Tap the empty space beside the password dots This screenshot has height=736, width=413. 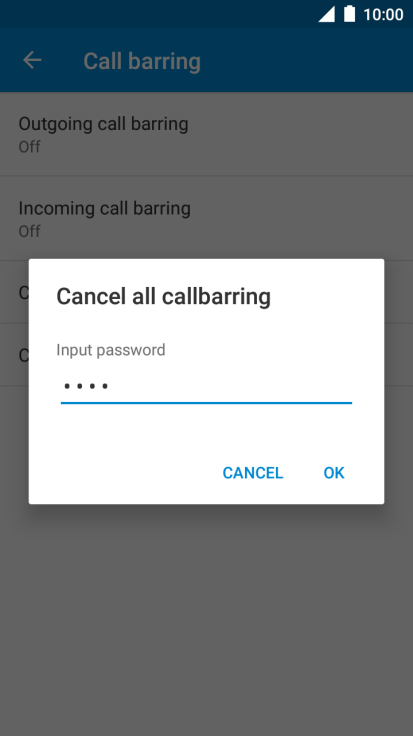click(230, 387)
